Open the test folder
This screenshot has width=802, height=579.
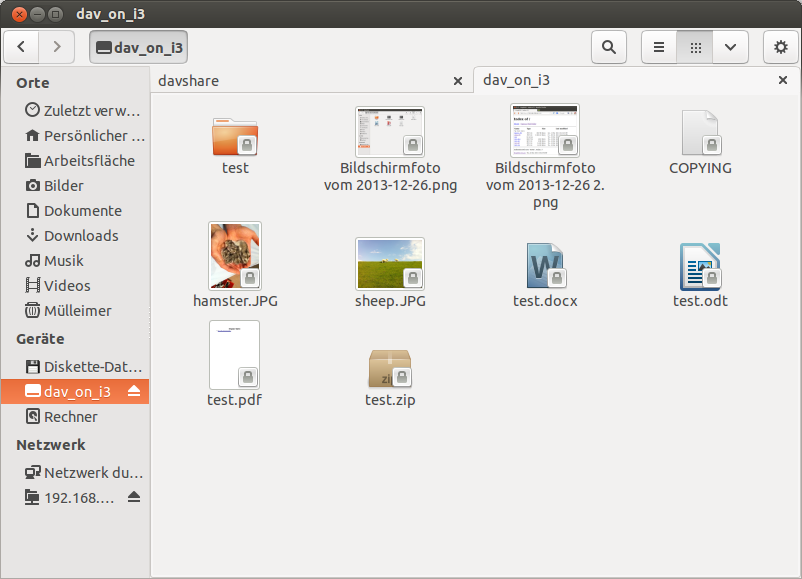tap(235, 137)
